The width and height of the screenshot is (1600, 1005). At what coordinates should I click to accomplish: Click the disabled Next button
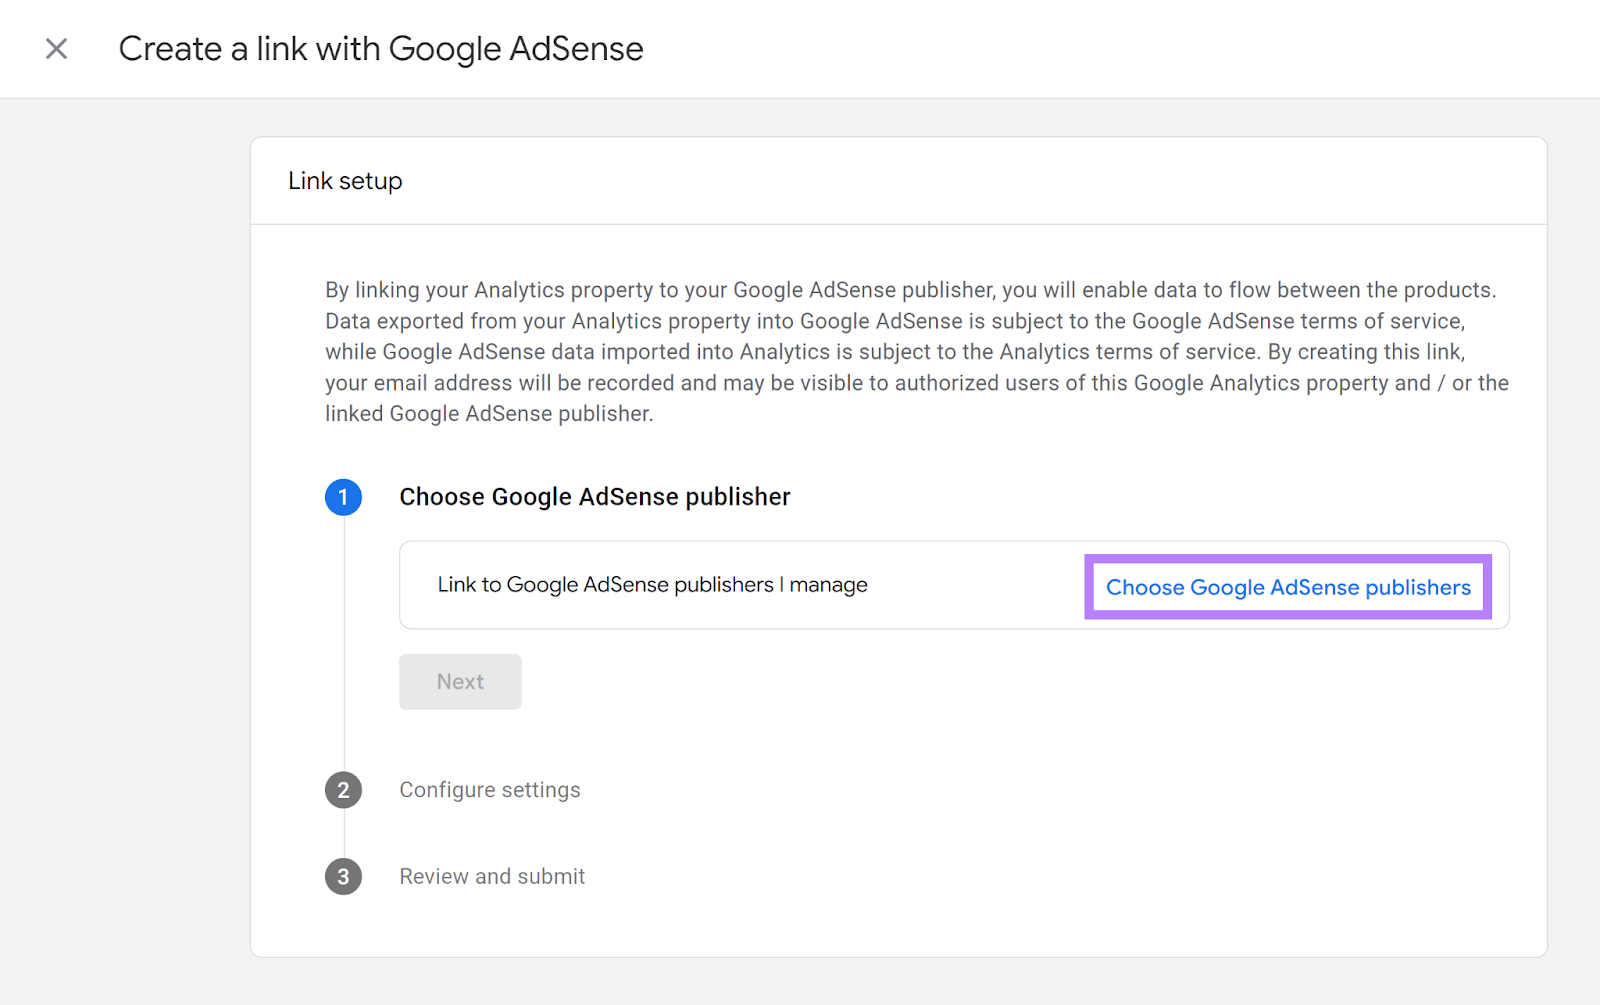459,681
